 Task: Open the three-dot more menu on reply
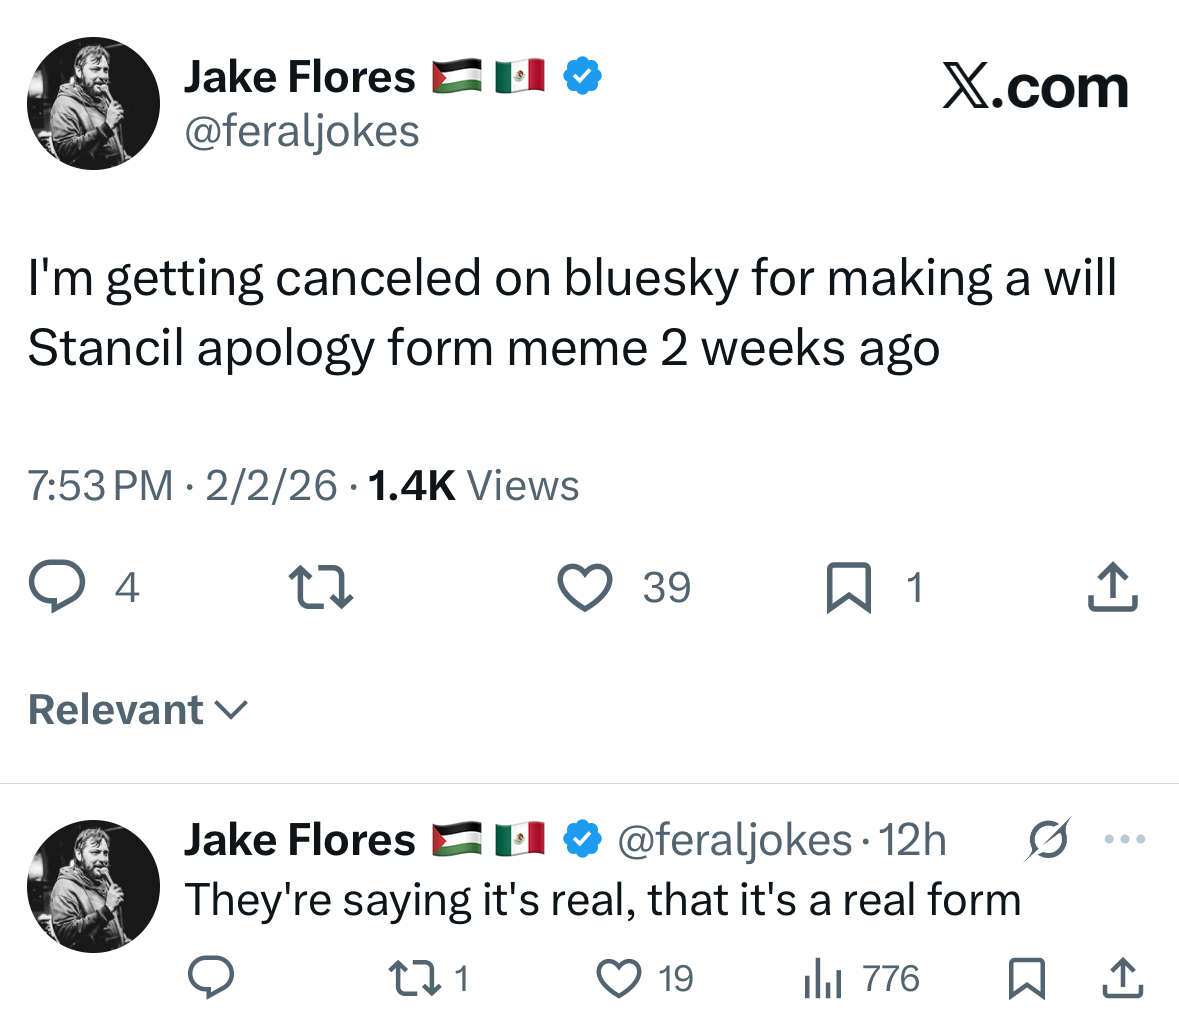pyautogui.click(x=1125, y=839)
